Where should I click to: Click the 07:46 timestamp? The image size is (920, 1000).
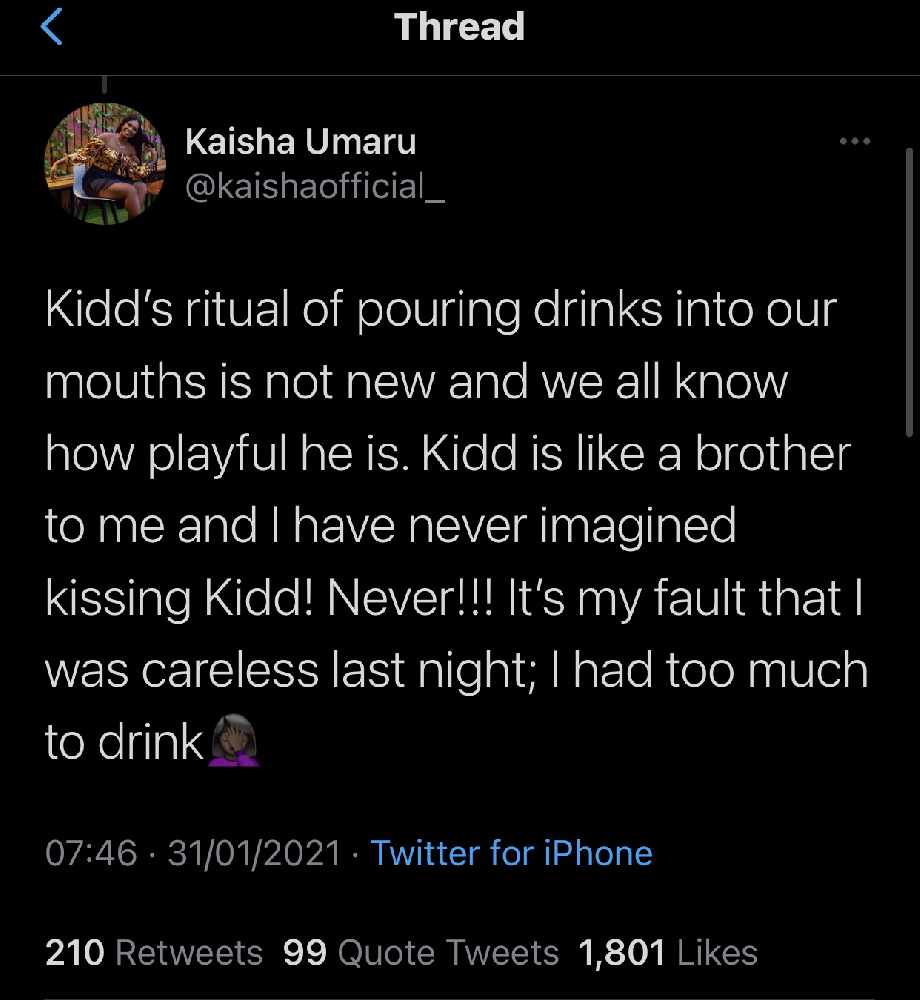tap(91, 853)
